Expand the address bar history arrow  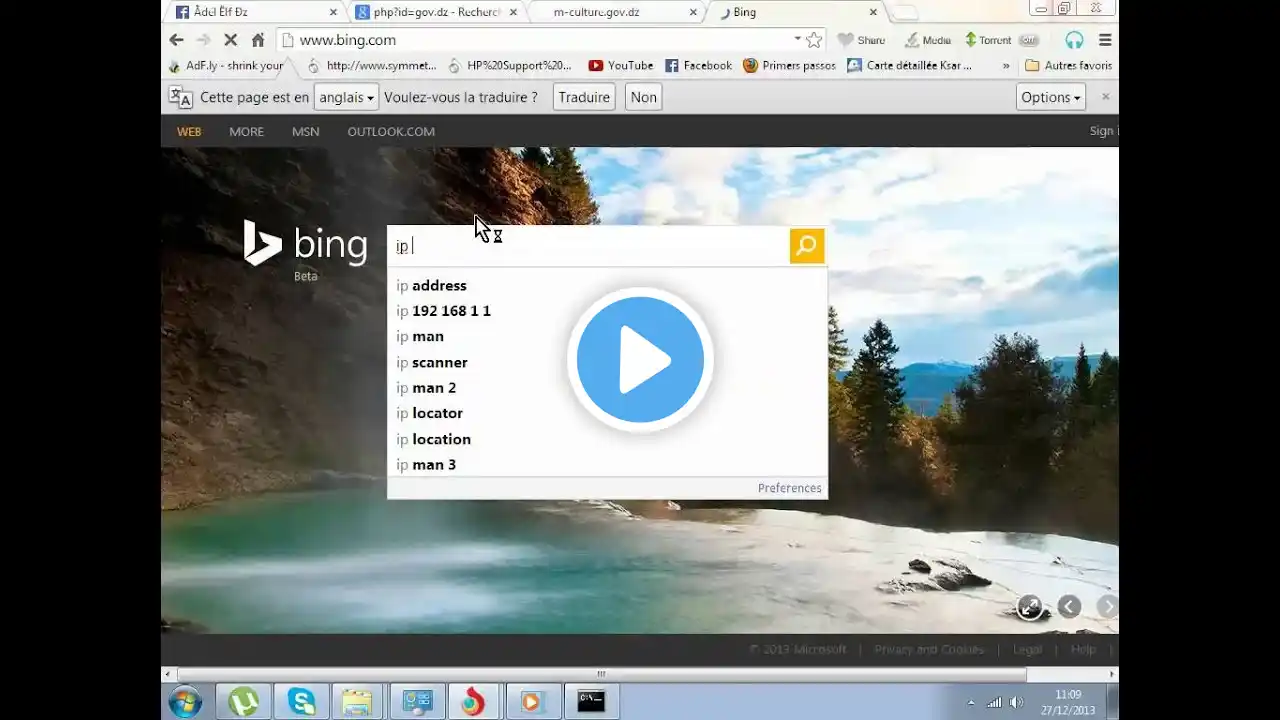point(797,39)
